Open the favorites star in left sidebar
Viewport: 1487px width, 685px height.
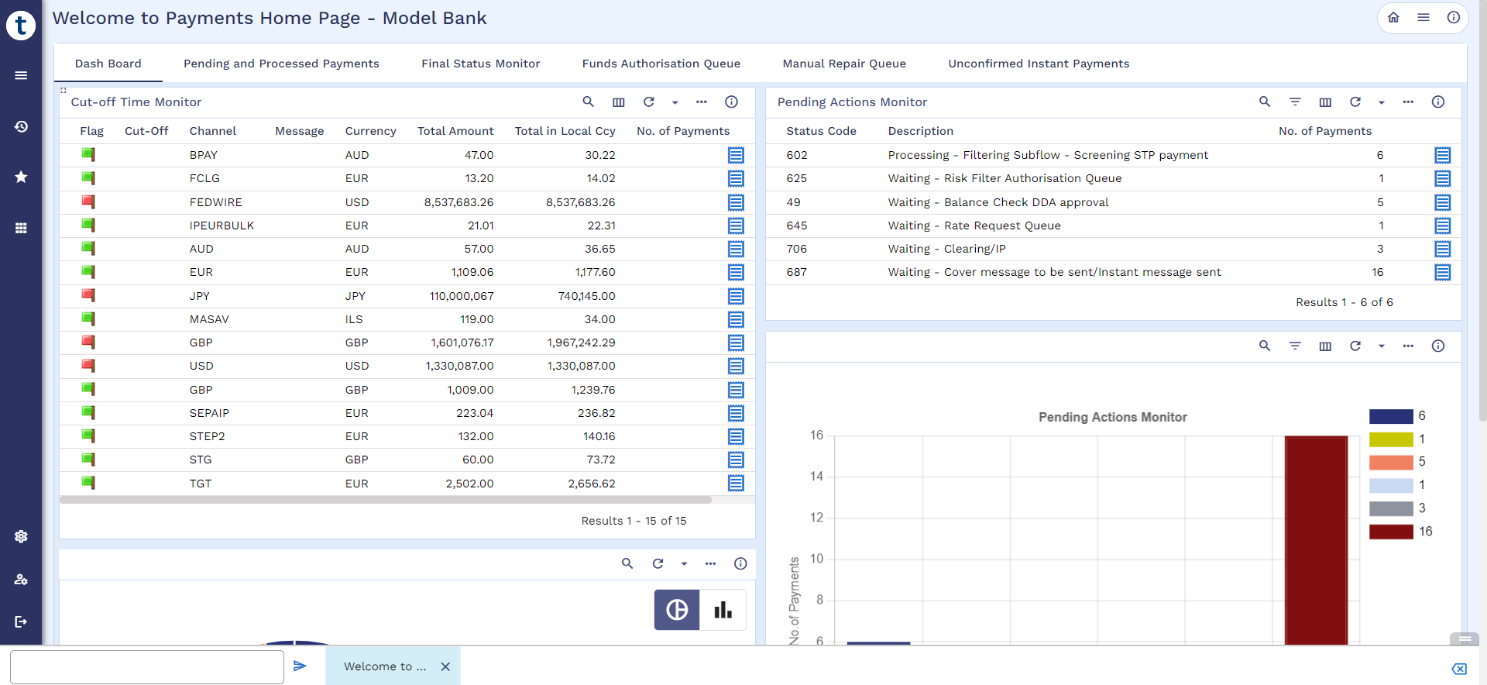21,177
